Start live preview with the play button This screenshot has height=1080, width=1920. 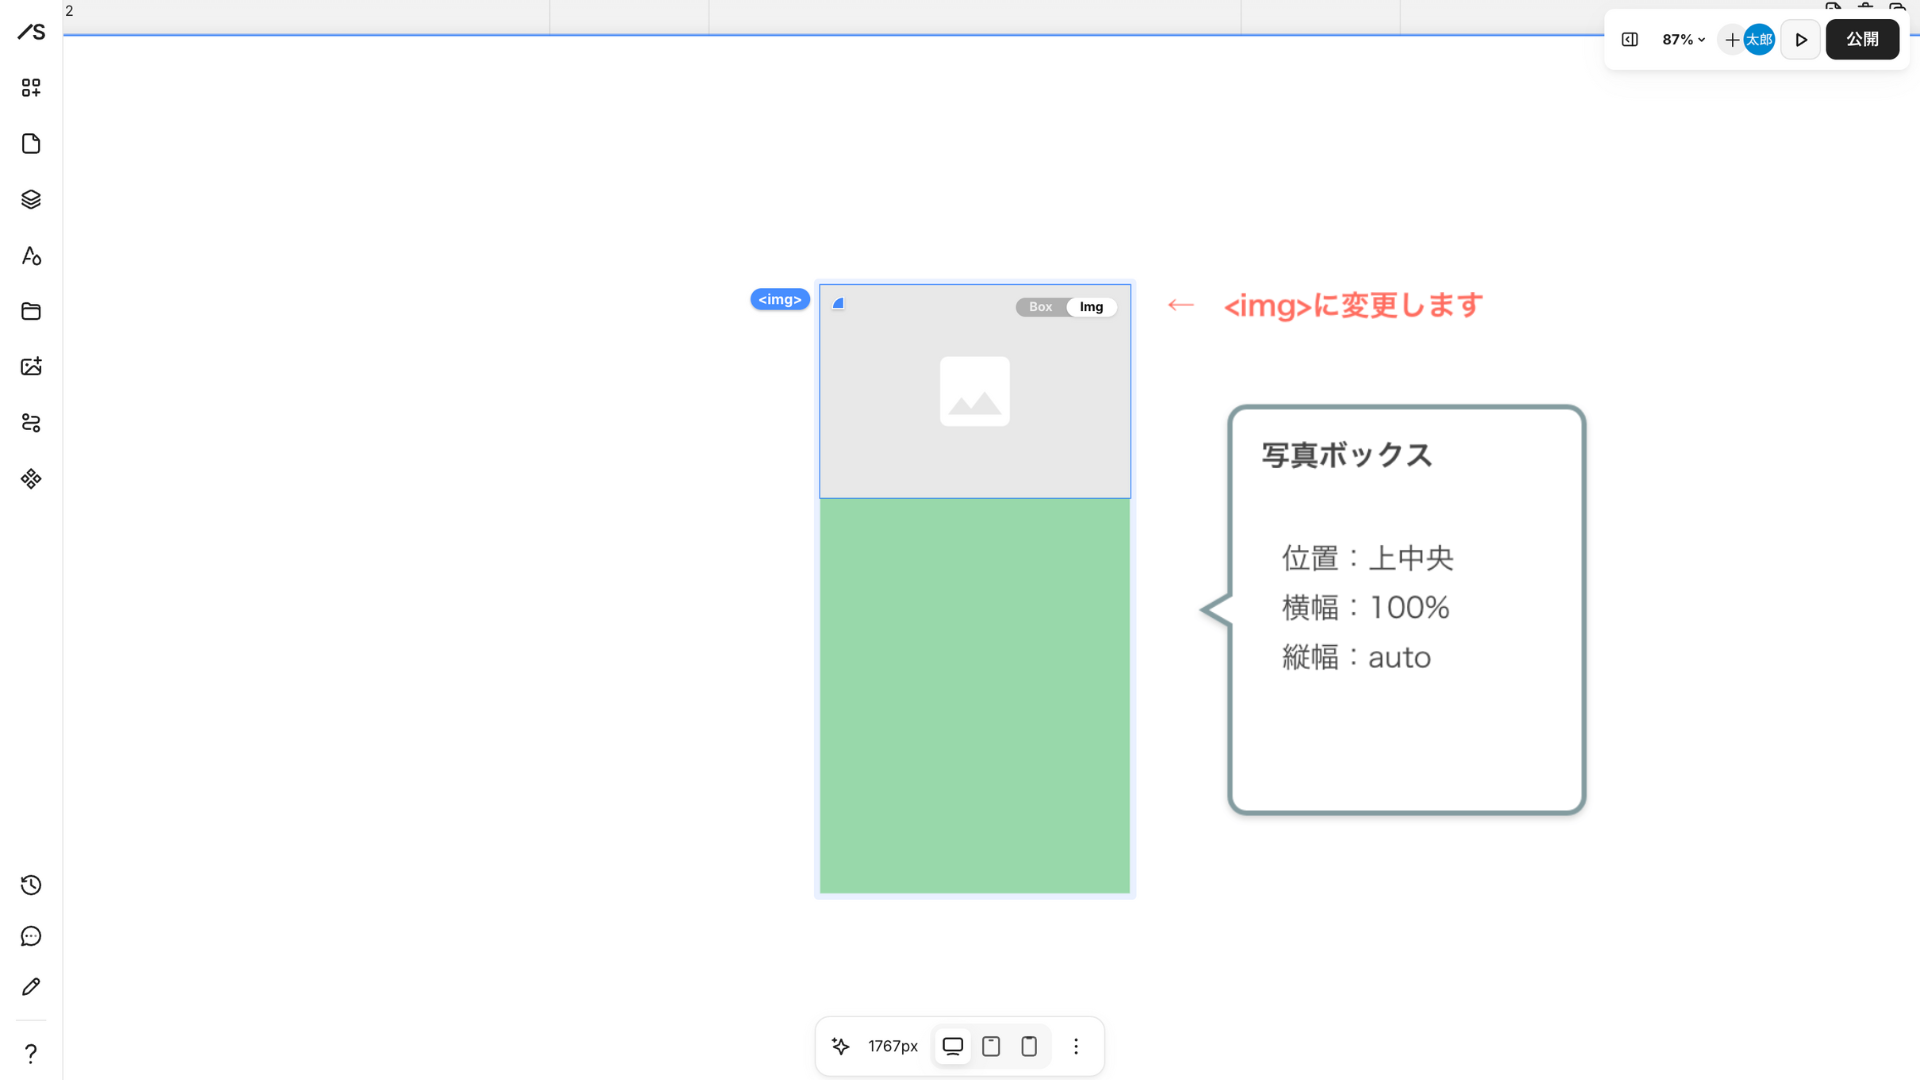click(1801, 39)
